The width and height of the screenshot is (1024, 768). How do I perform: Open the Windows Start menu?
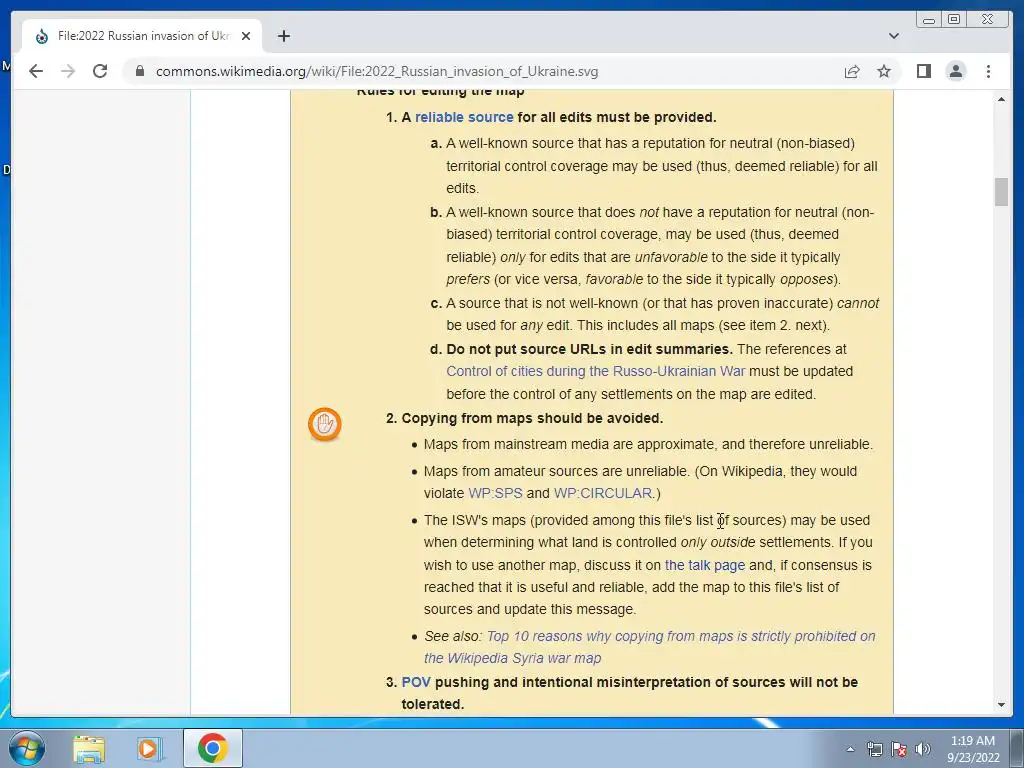tap(26, 748)
